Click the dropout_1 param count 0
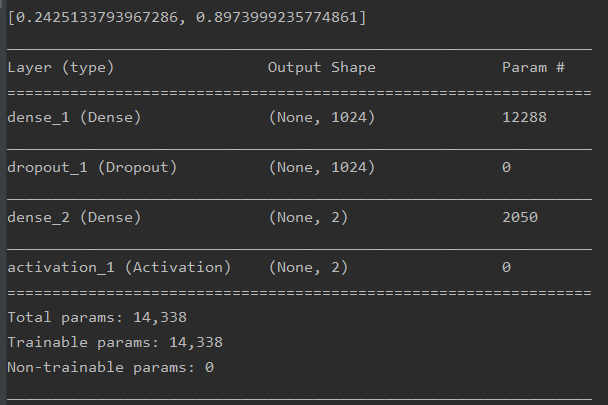Viewport: 608px width, 405px height. 506,168
